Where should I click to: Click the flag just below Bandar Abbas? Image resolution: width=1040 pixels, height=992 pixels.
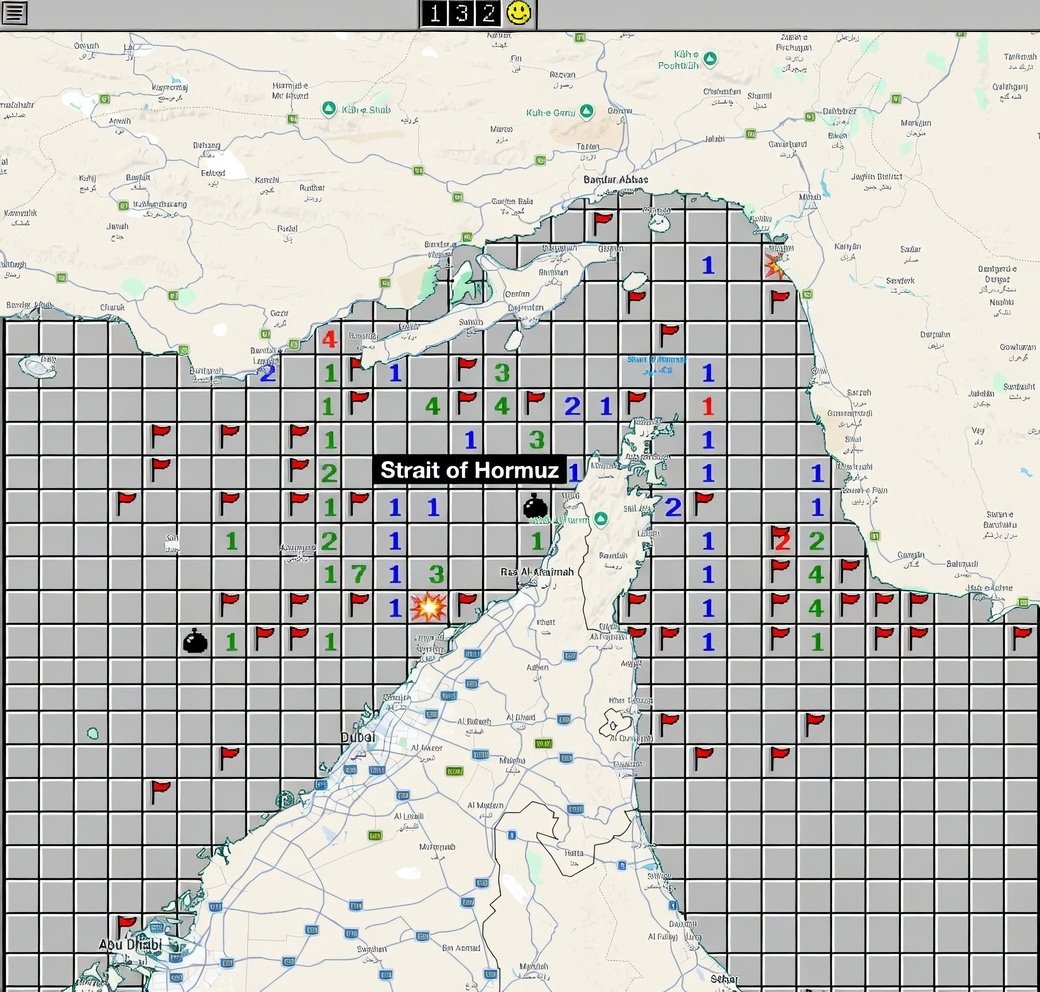602,223
